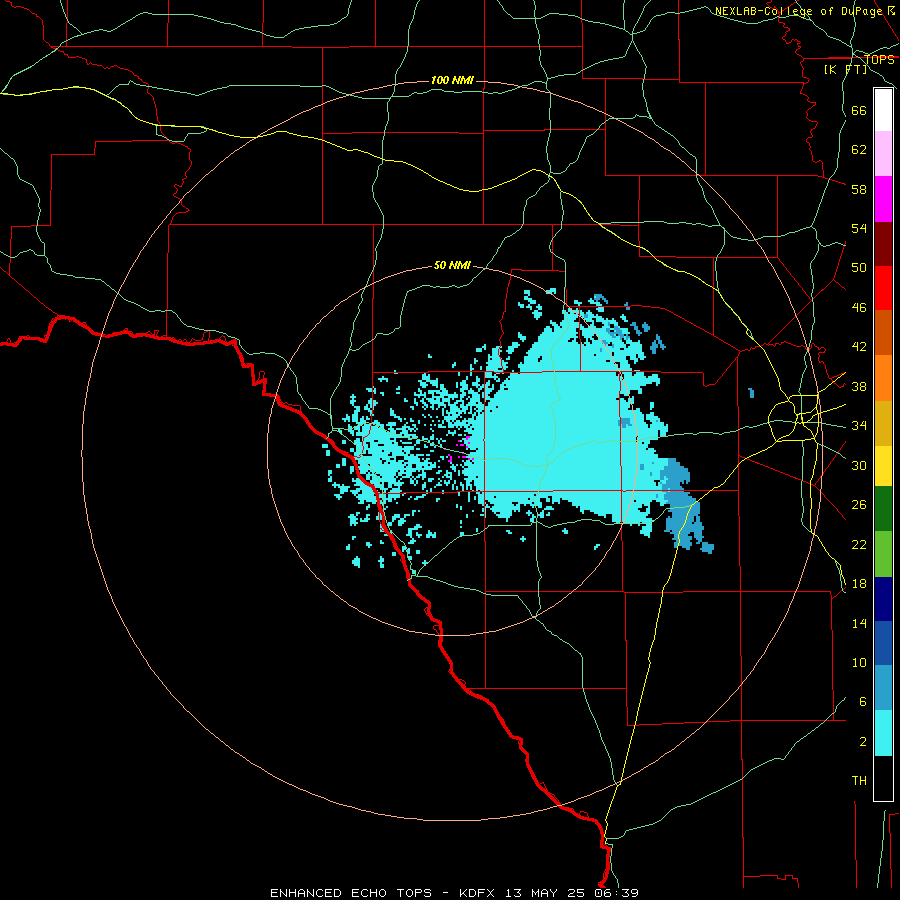Image resolution: width=900 pixels, height=900 pixels.
Task: Pick the steel blue legend swatch
Action: [x=883, y=688]
